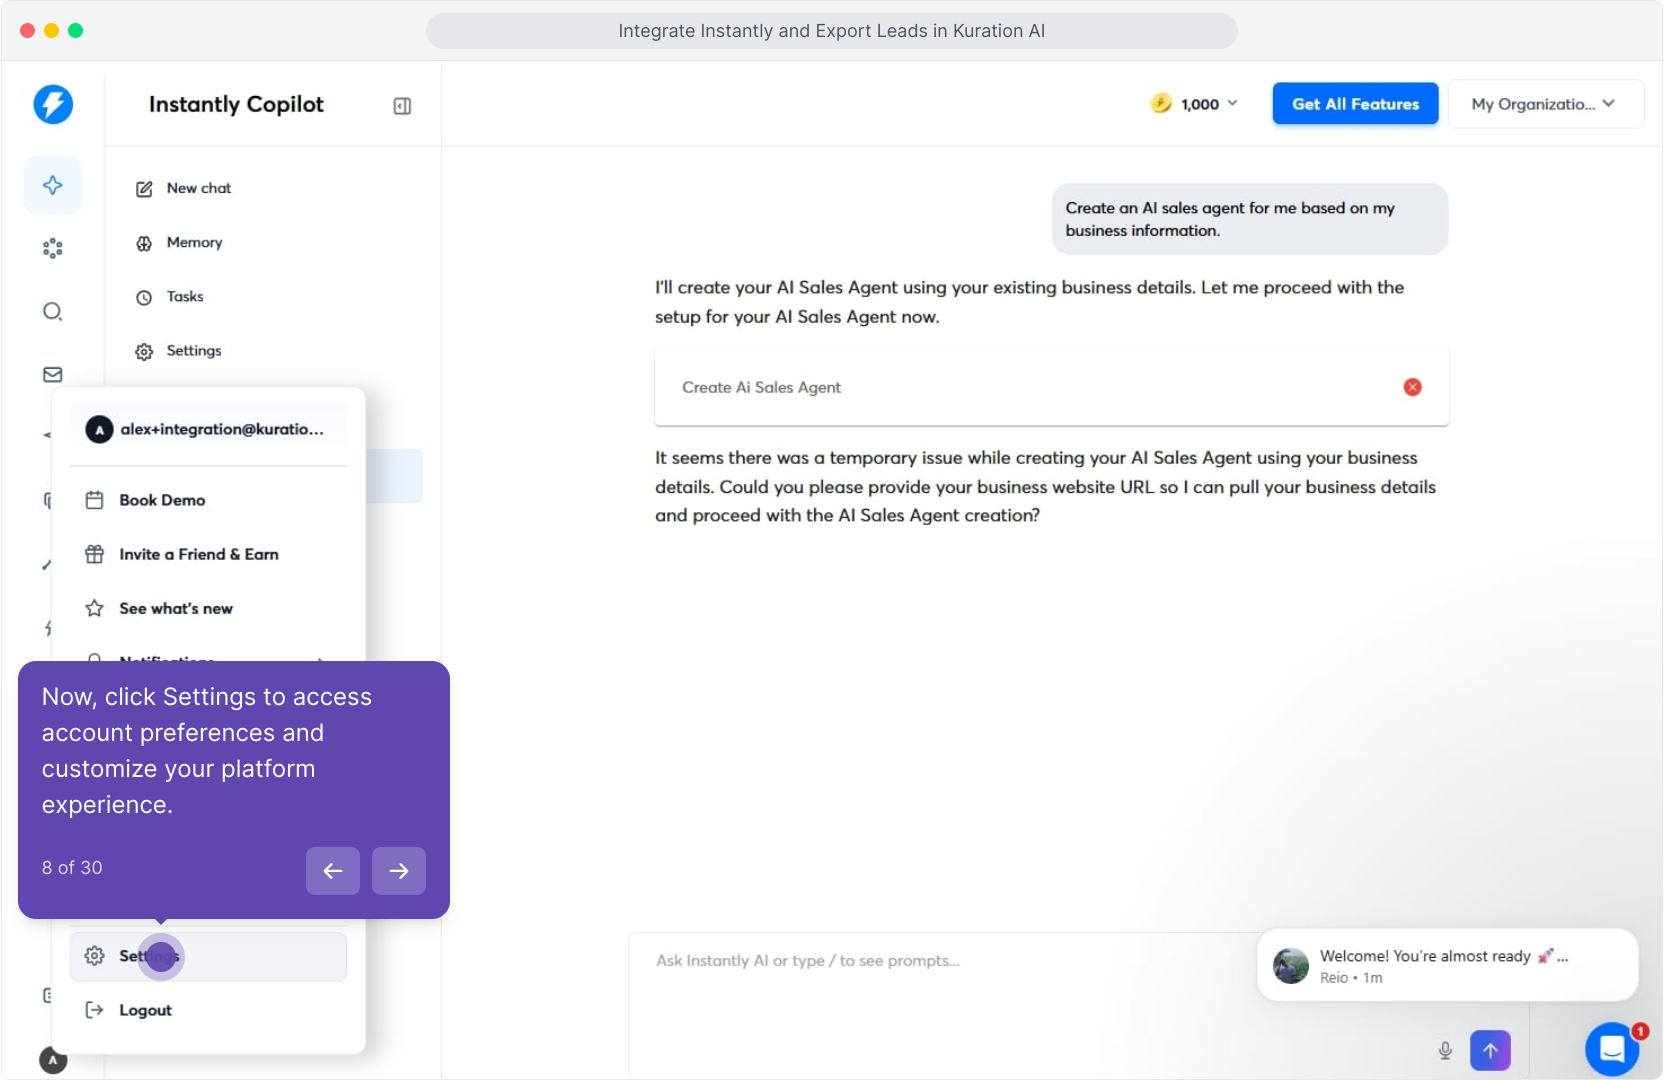1664x1080 pixels.
Task: Open the connected-dots icon in left sidebar
Action: point(53,248)
